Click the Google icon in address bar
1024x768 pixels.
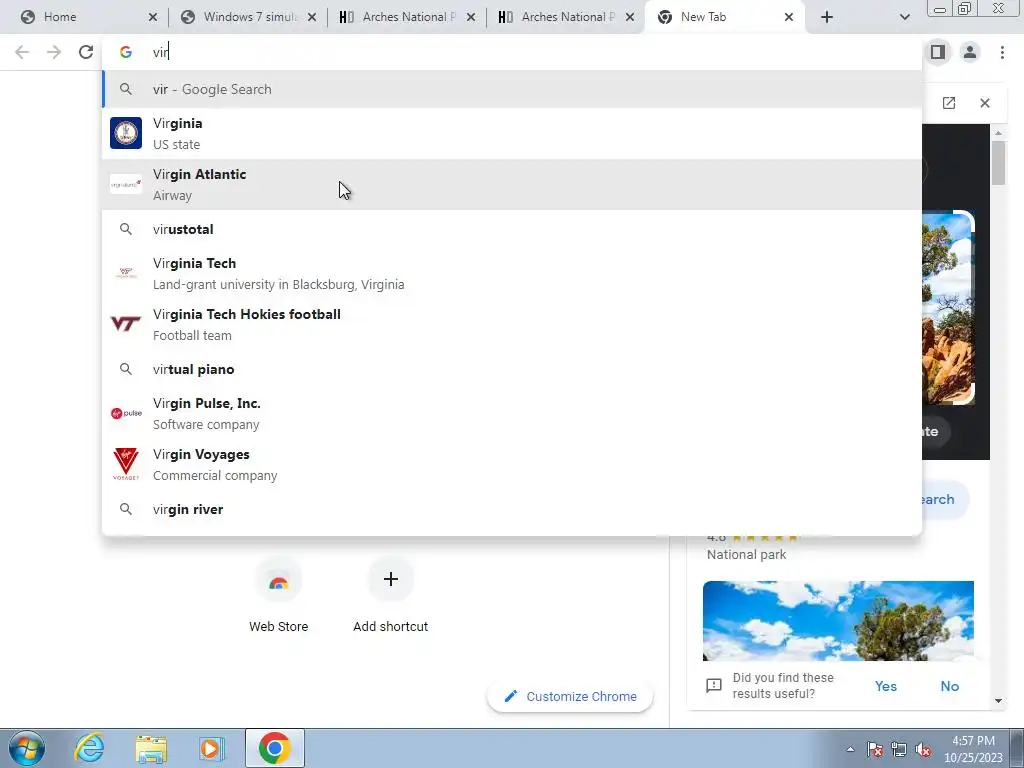[126, 52]
